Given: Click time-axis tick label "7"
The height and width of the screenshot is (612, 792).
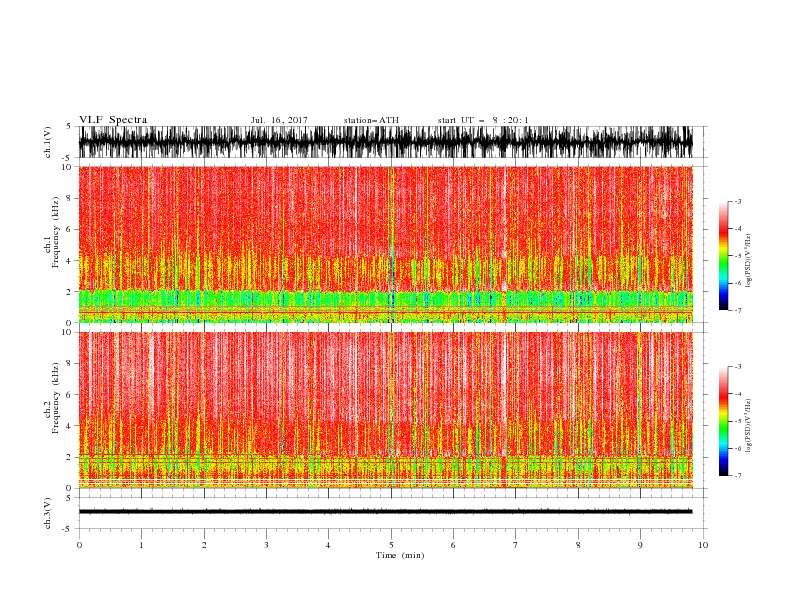Looking at the screenshot, I should coord(516,545).
